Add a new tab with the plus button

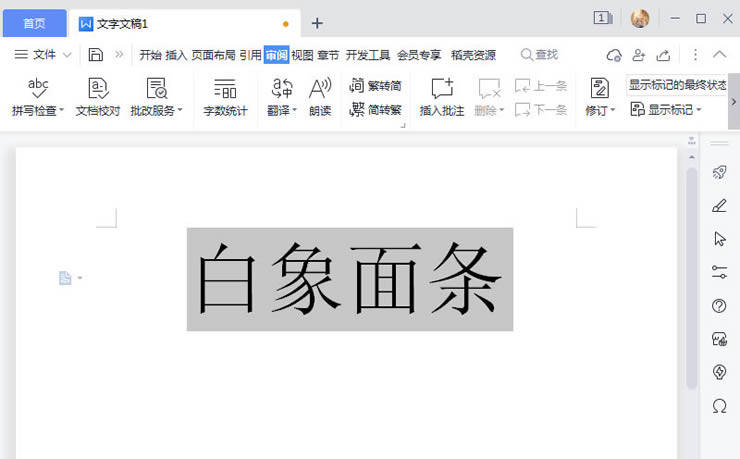click(x=317, y=23)
